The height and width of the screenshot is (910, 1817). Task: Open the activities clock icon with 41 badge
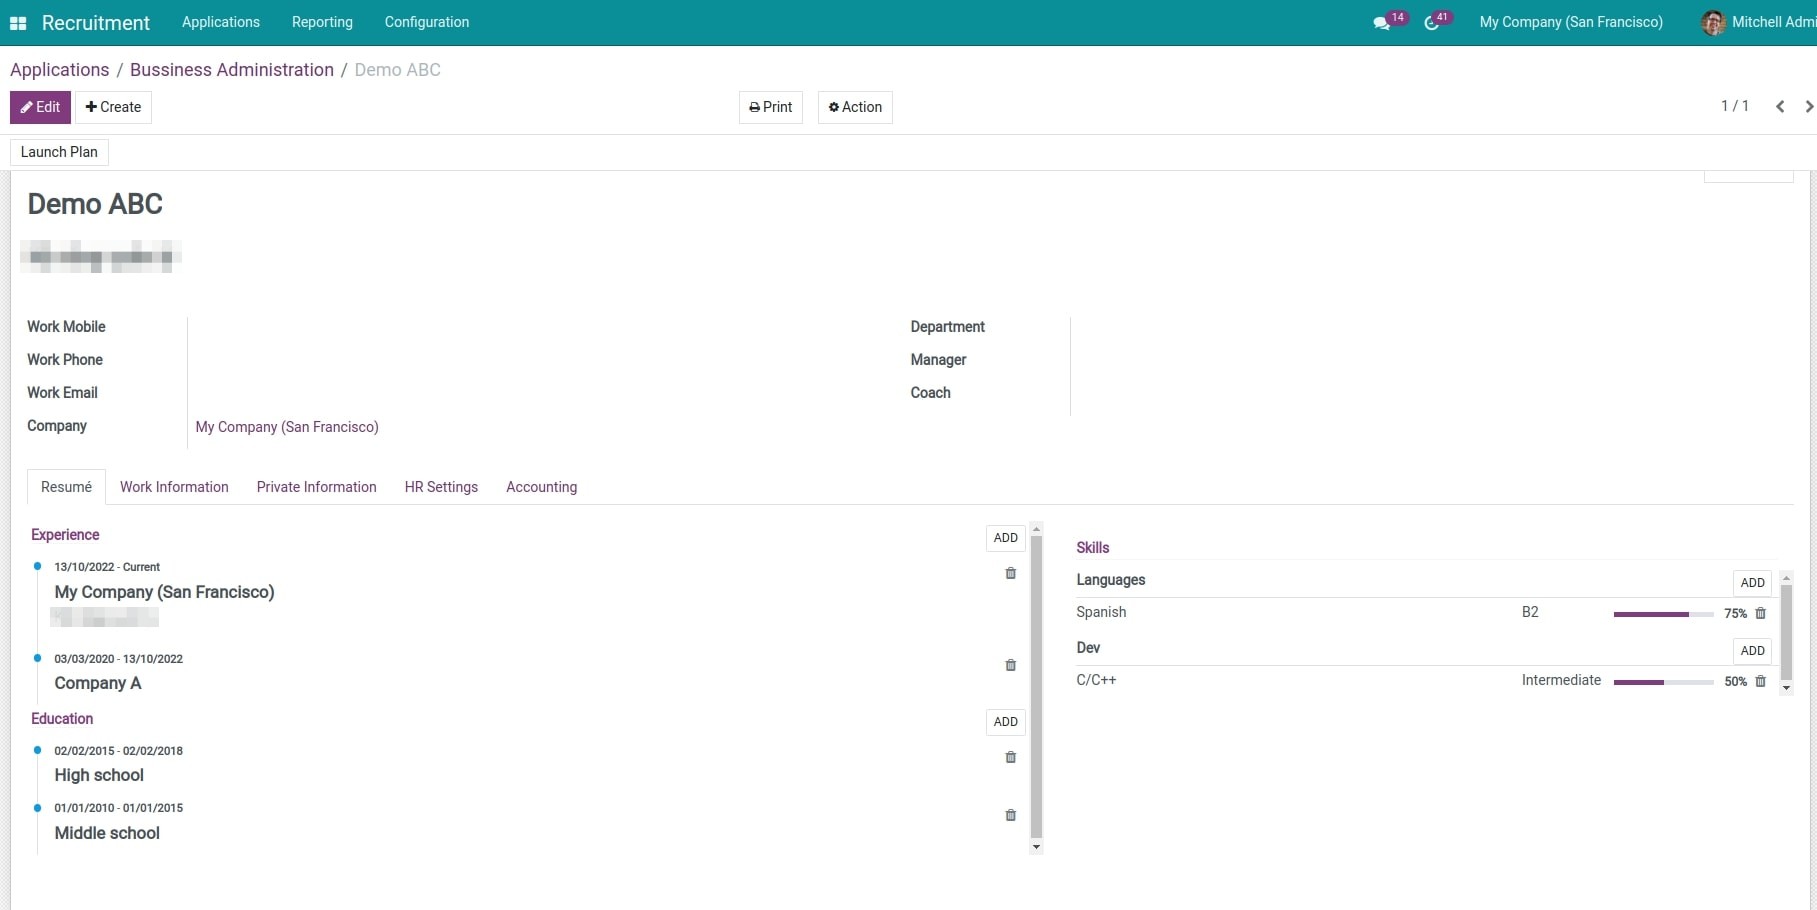pyautogui.click(x=1432, y=23)
